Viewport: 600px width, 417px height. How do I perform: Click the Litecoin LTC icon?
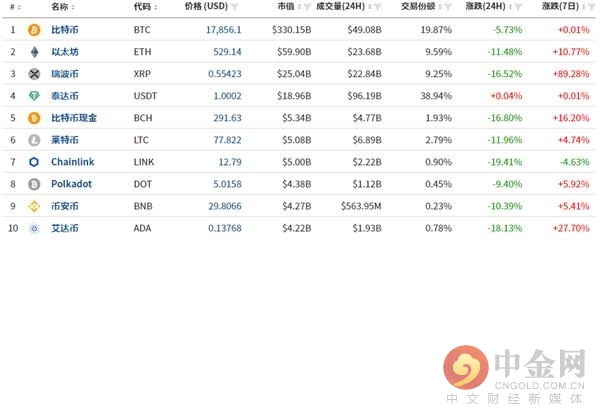[34, 140]
